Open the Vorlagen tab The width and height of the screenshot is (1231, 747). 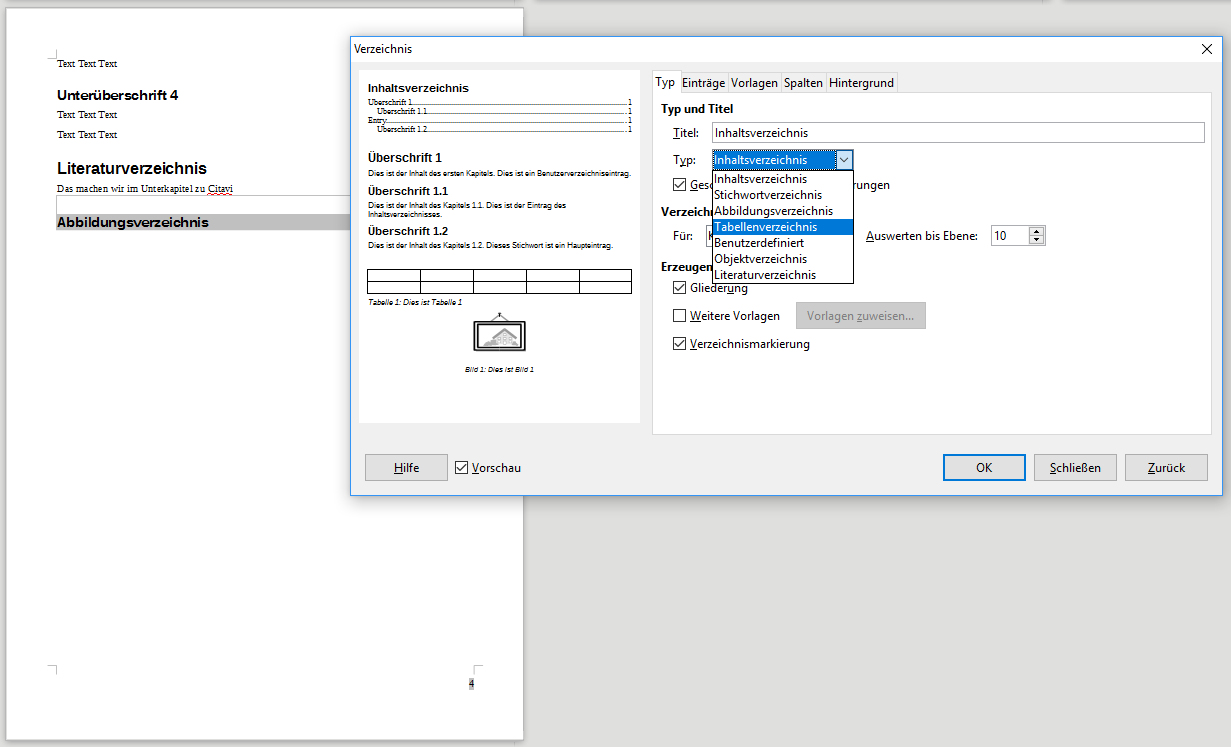click(754, 83)
